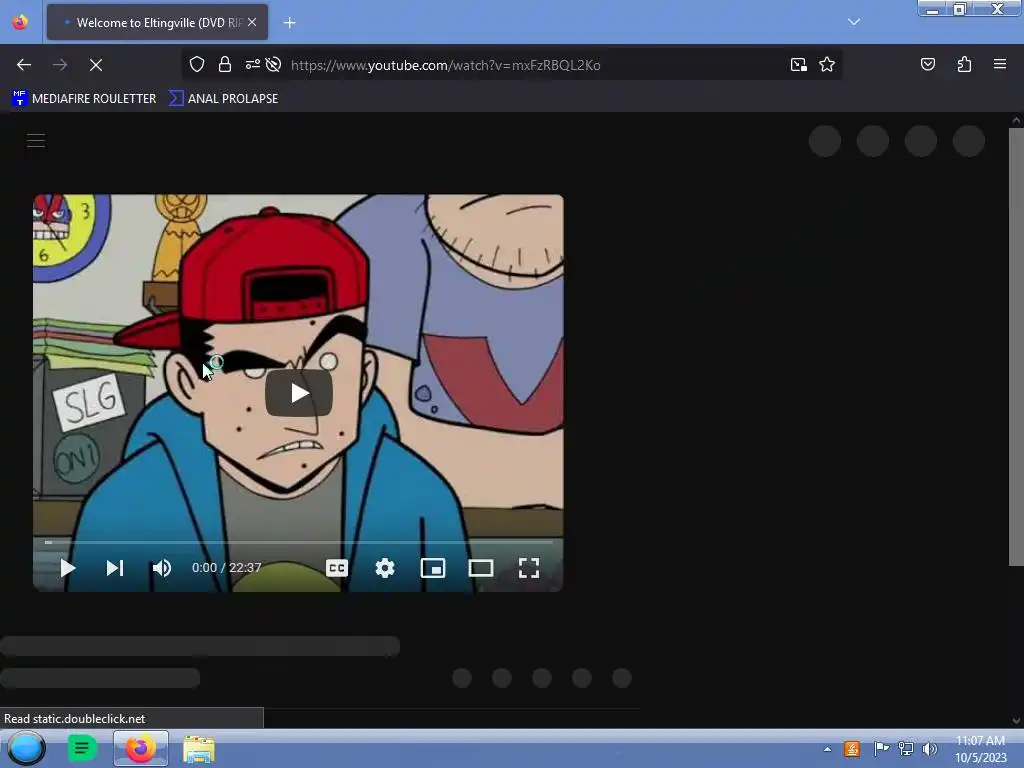
Task: Open the YouTube guide hamburger menu
Action: [36, 140]
